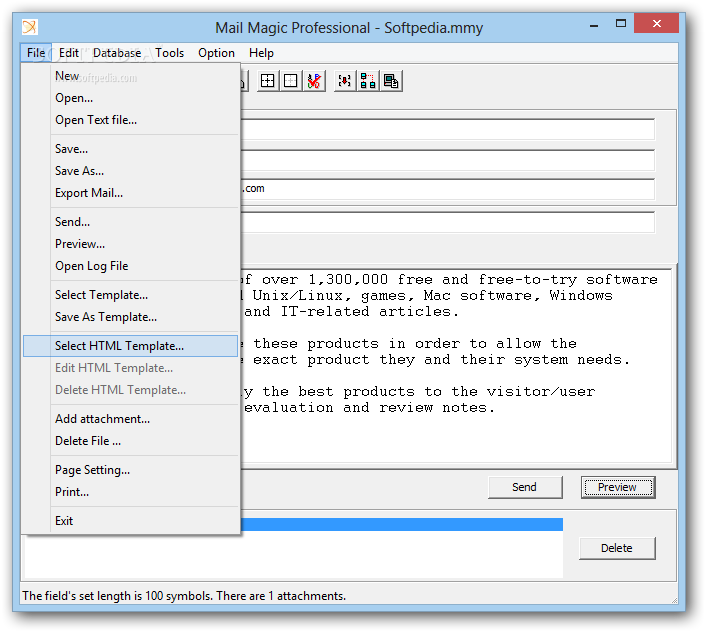Choose New from the File menu

[x=131, y=76]
